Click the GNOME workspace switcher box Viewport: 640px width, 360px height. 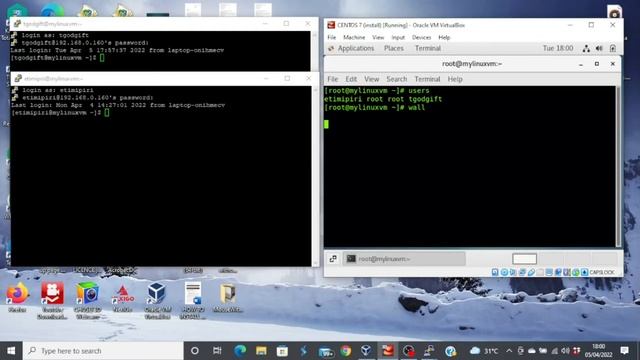click(x=524, y=259)
